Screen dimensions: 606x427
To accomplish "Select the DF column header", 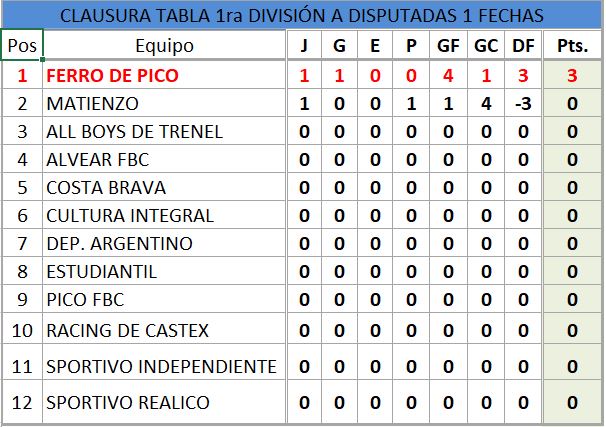I will pos(522,46).
